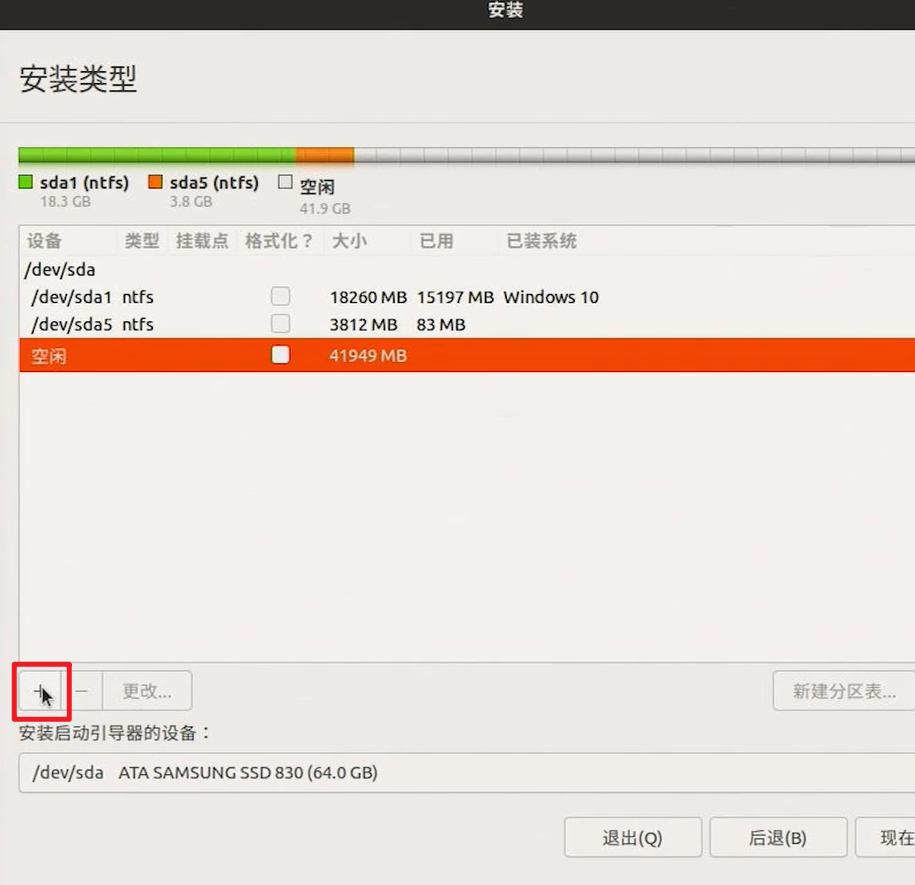915x885 pixels.
Task: Click the 安装 window title
Action: pyautogui.click(x=506, y=10)
